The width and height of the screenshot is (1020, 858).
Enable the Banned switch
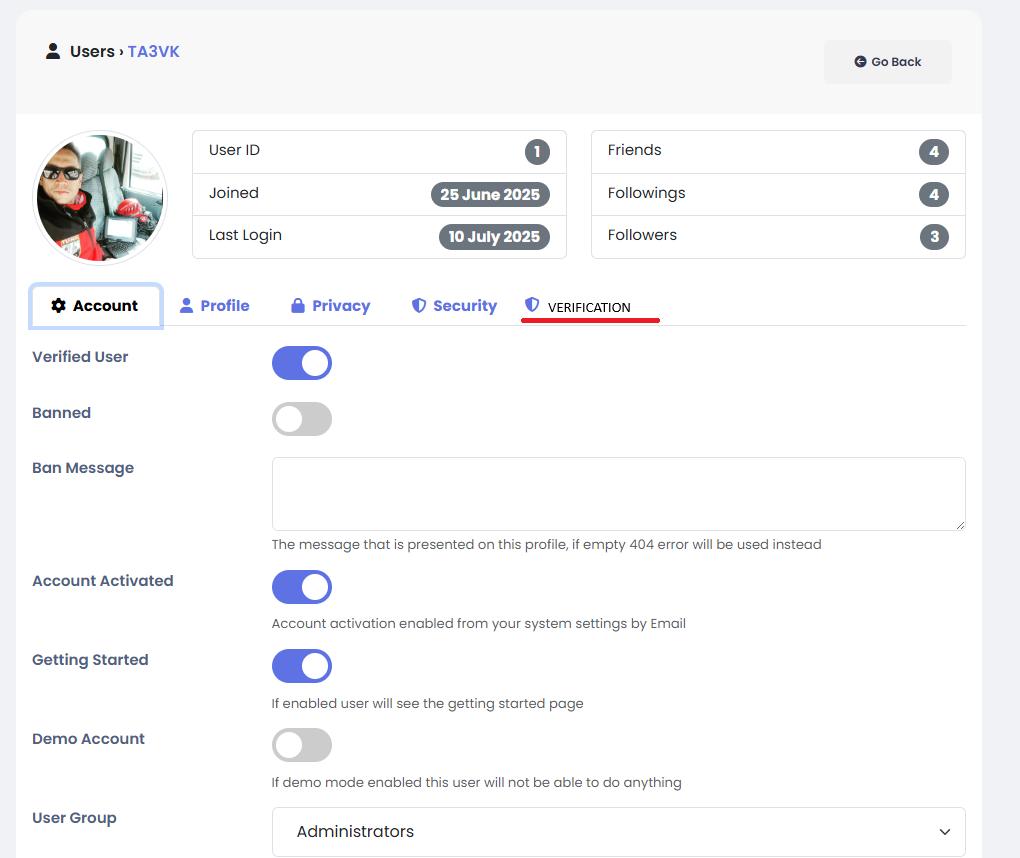[x=302, y=419]
